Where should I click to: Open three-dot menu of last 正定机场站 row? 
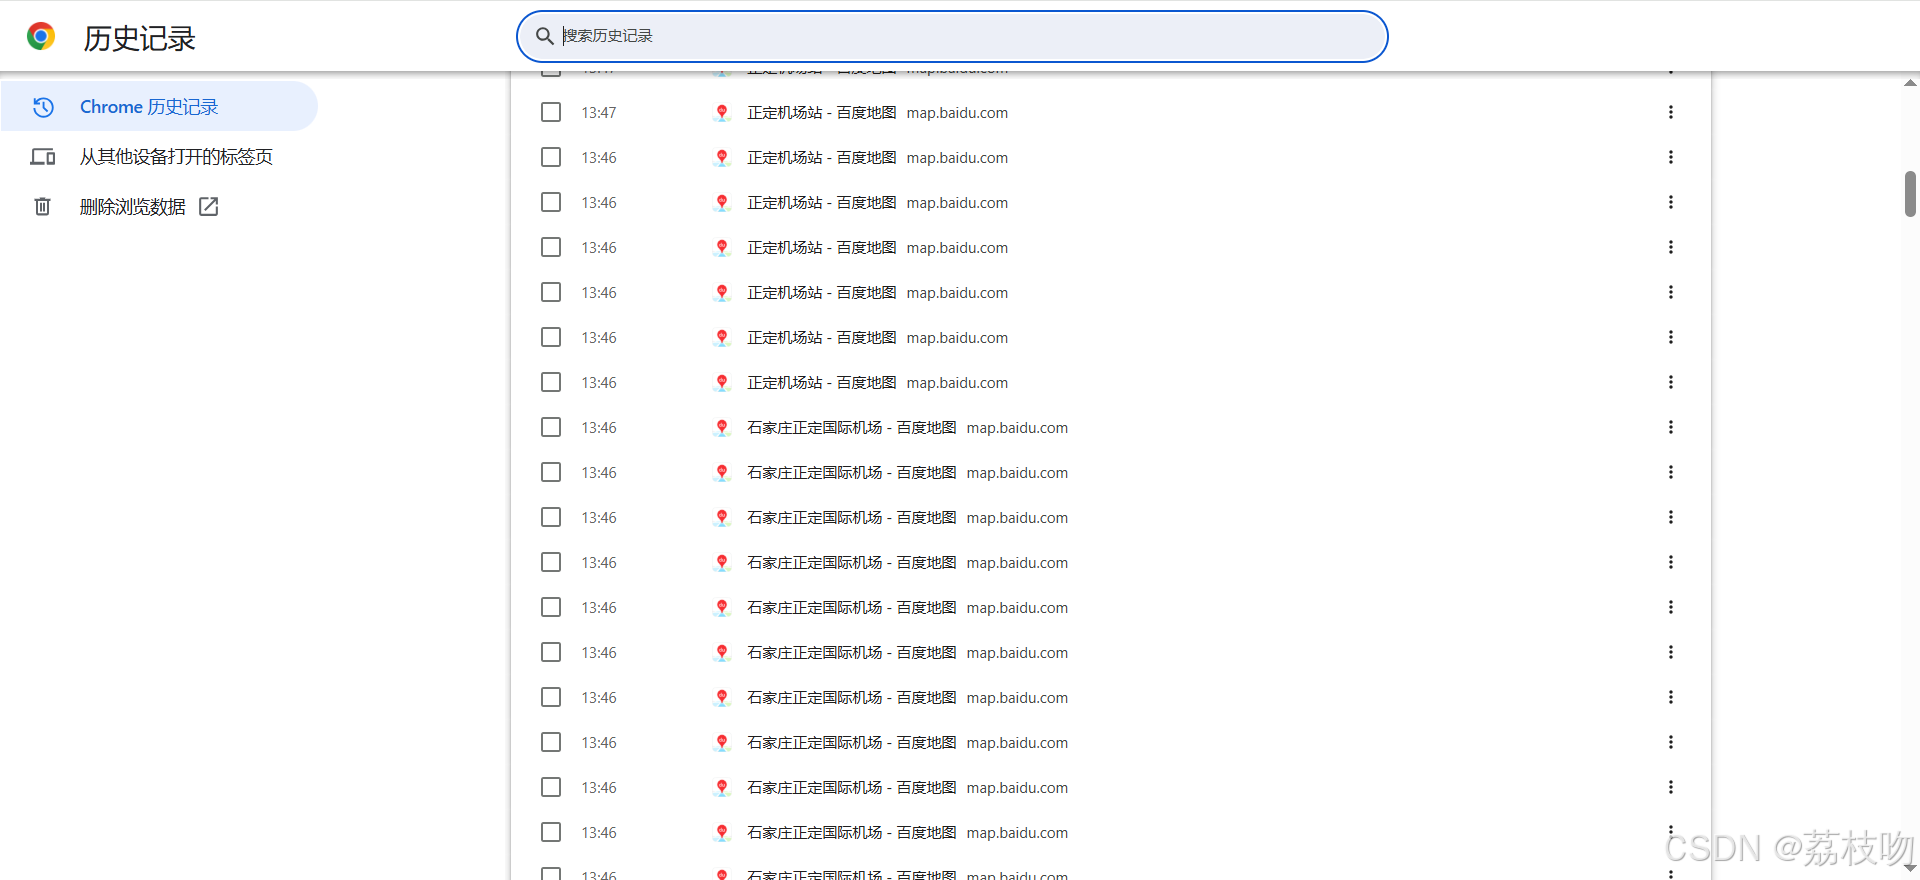[x=1670, y=382]
